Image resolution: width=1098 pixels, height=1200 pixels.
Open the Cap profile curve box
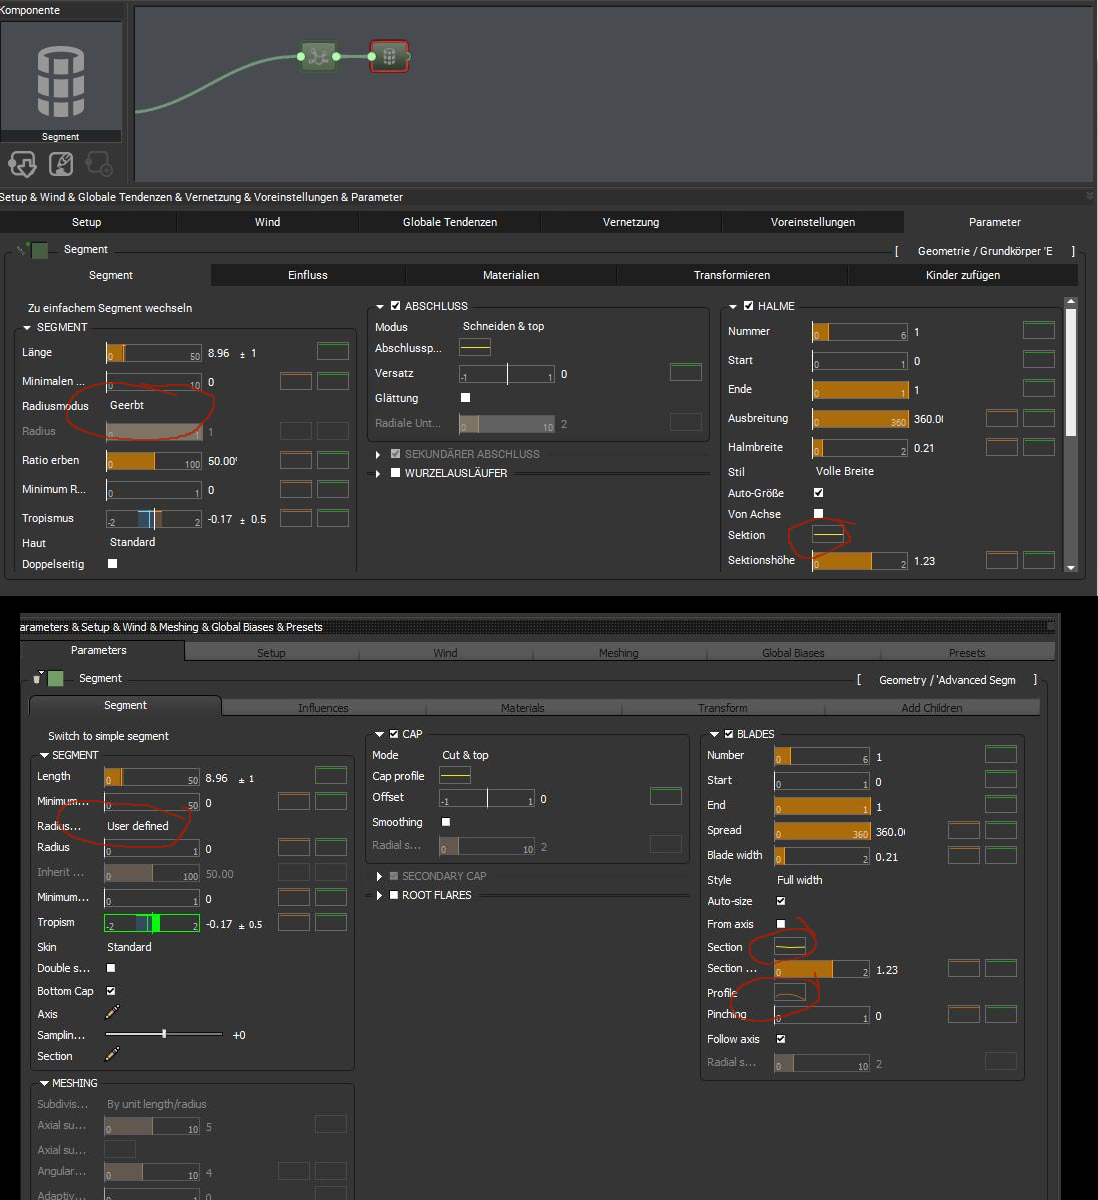tap(455, 776)
